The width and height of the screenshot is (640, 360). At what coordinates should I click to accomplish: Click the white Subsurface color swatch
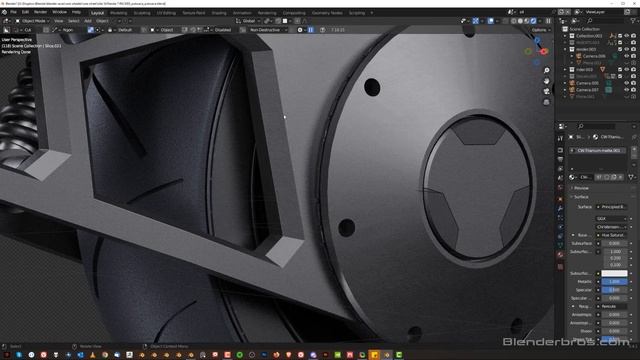pyautogui.click(x=614, y=273)
